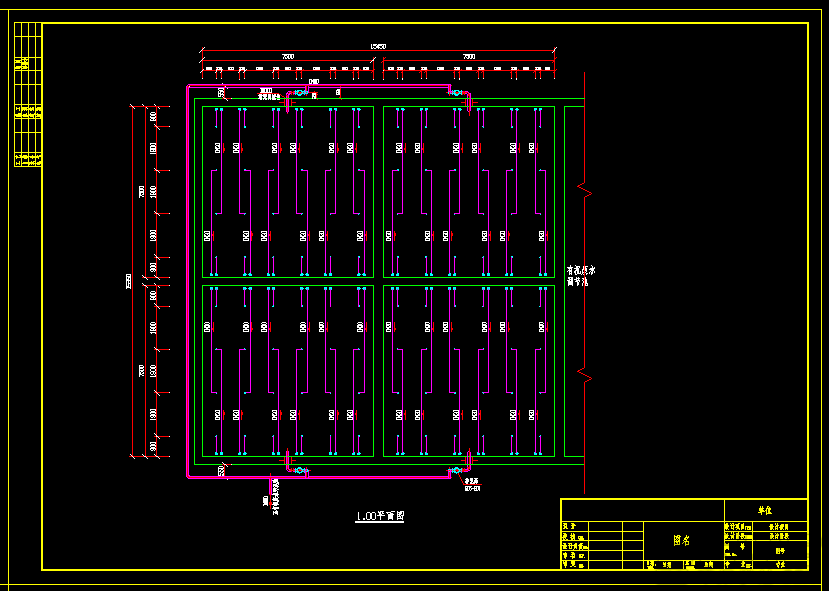Viewport: 829px width, 591px height.
Task: Click the revision table in the sheet margin
Action: [27, 95]
